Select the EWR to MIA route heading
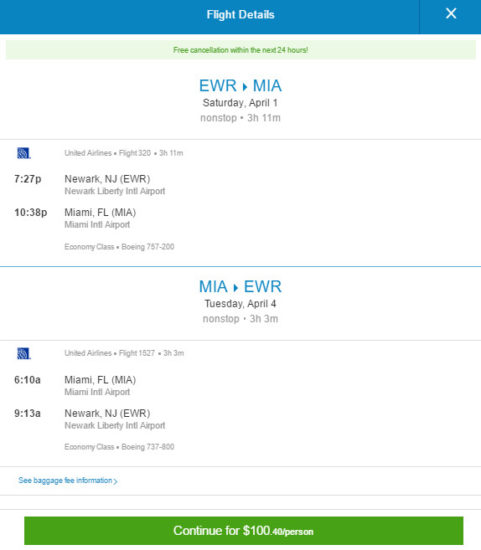This screenshot has height=550, width=481. (240, 86)
